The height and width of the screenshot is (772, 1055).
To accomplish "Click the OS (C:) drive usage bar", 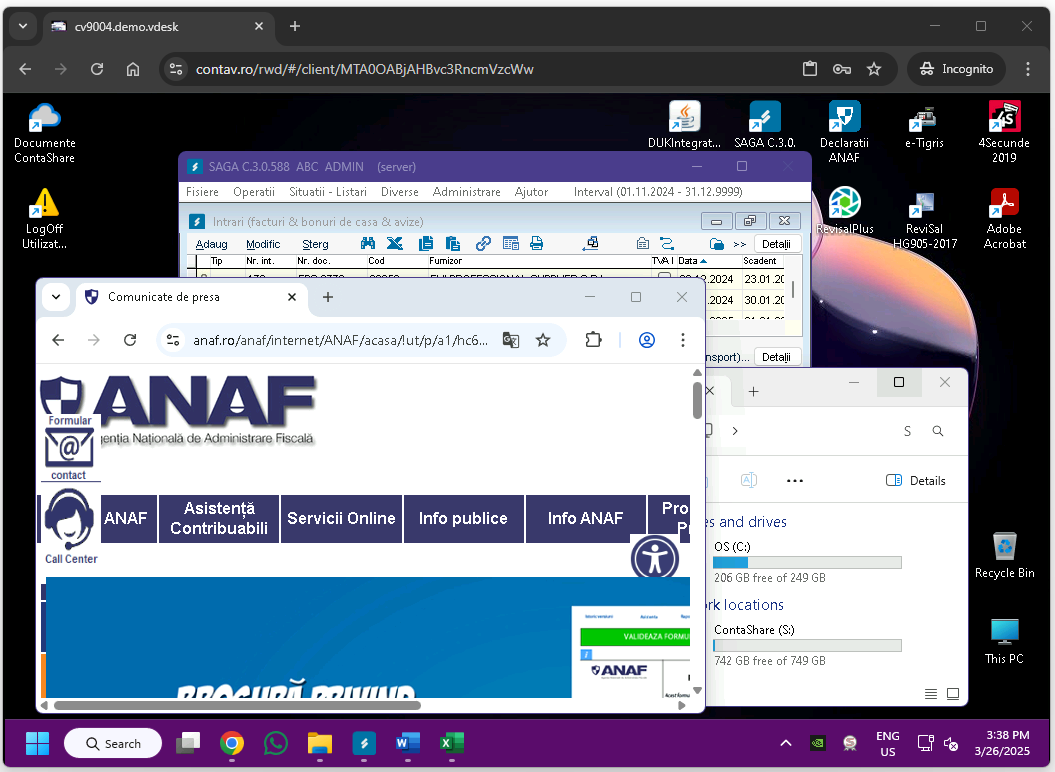I will (x=807, y=563).
